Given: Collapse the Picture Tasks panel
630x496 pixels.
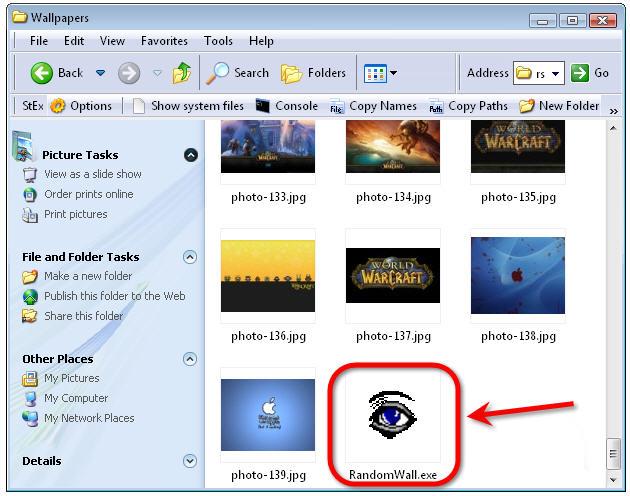Looking at the screenshot, I should pos(190,155).
